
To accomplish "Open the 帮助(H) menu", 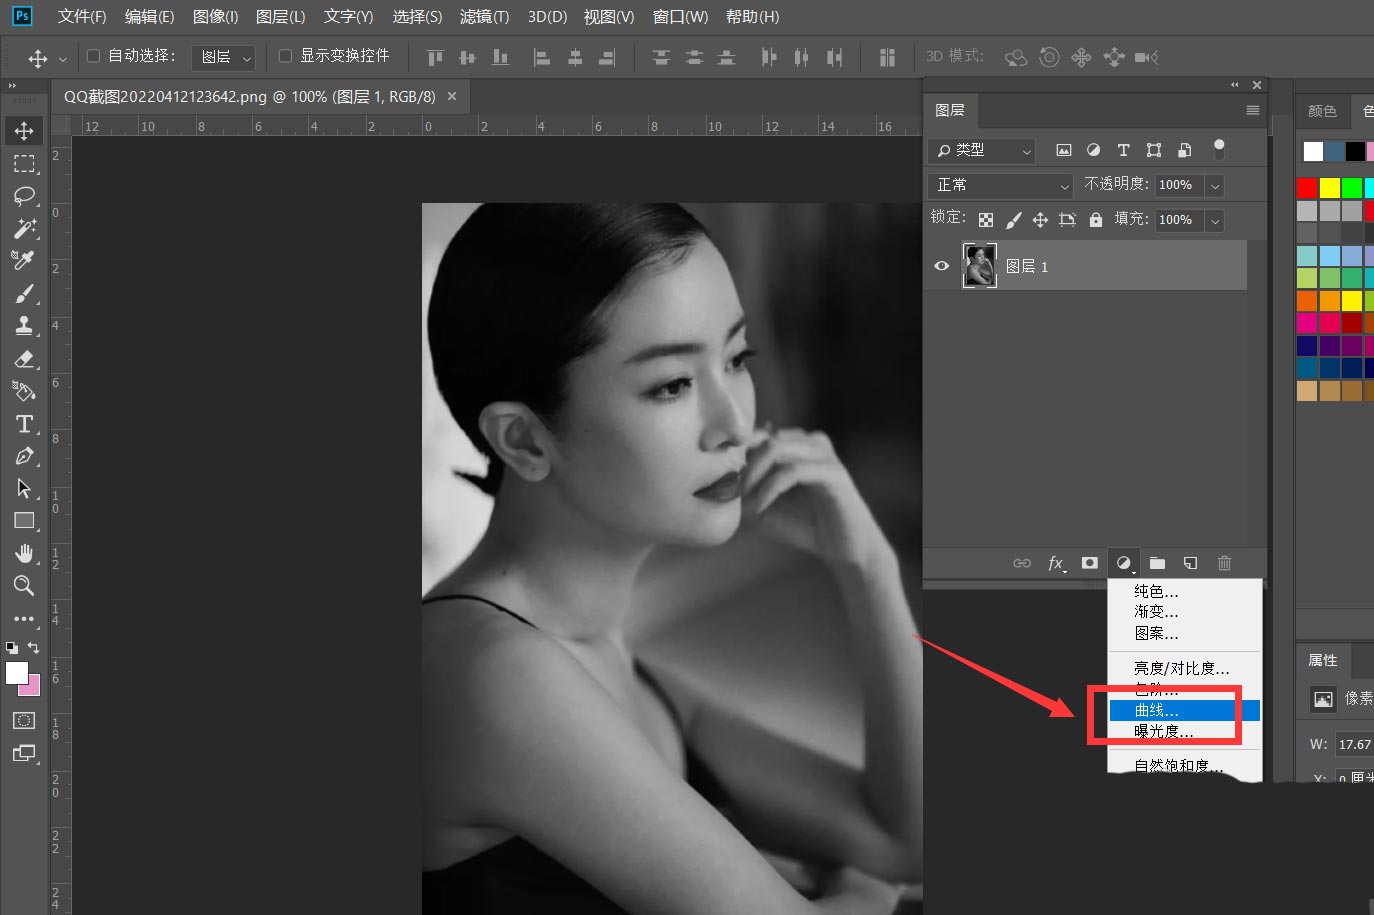I will pyautogui.click(x=752, y=16).
